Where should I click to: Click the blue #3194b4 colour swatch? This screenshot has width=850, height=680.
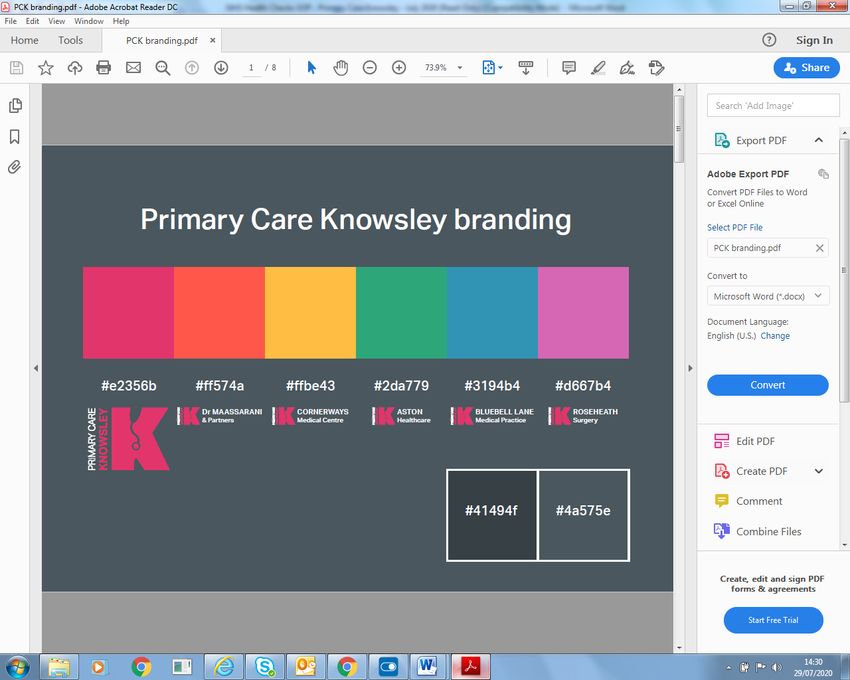[492, 312]
